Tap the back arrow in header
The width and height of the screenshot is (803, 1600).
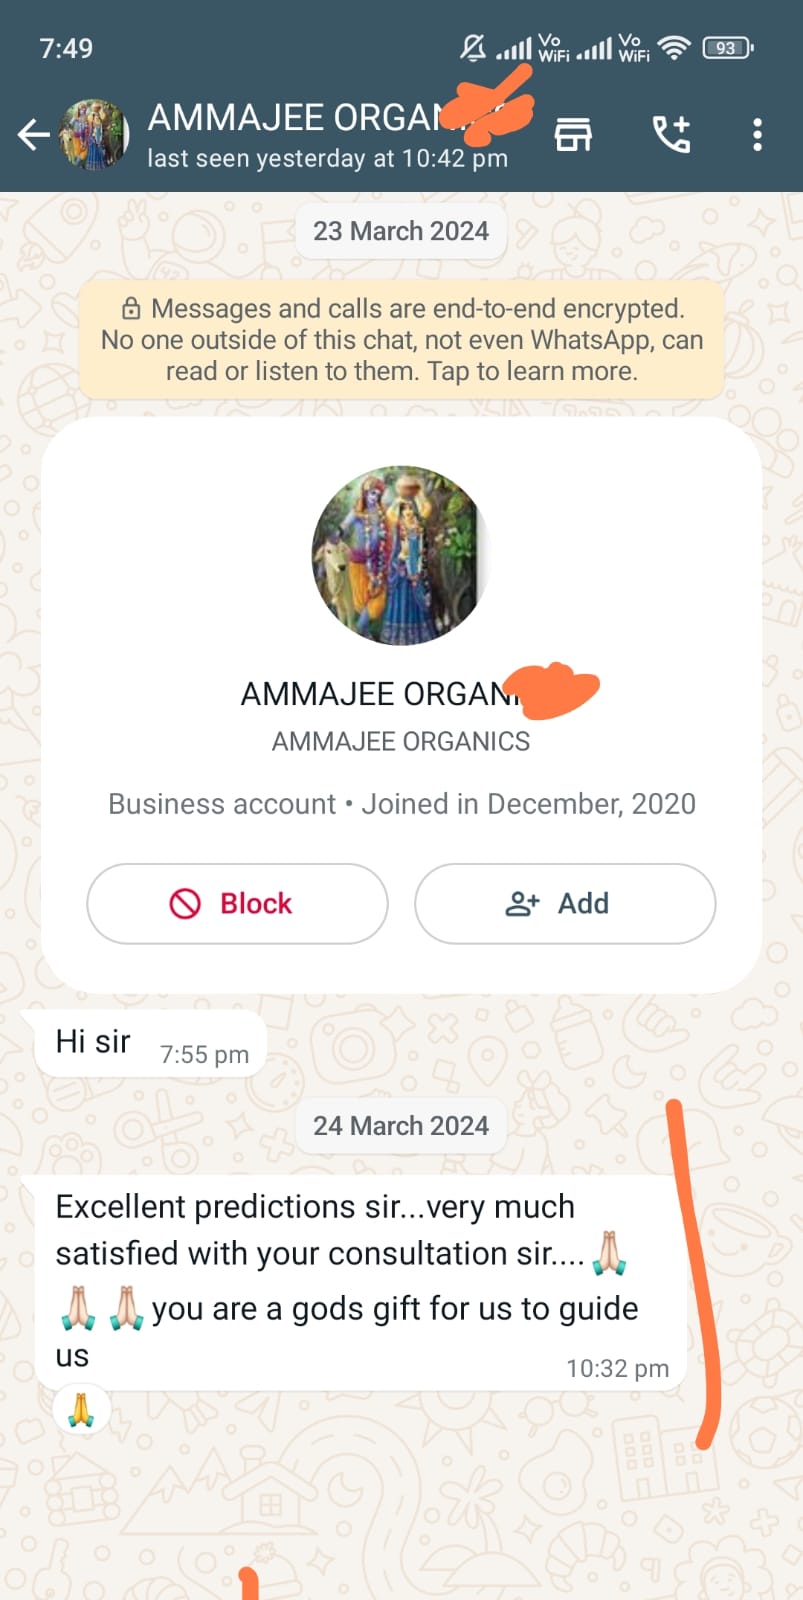click(34, 134)
